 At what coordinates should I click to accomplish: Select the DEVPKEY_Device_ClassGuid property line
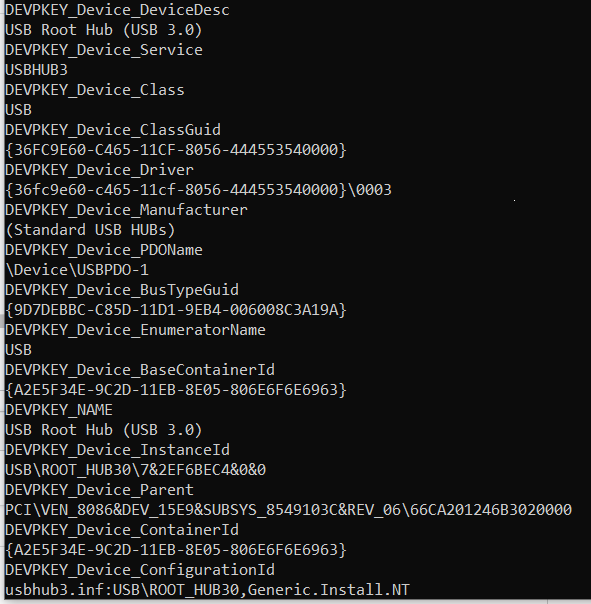click(x=113, y=130)
